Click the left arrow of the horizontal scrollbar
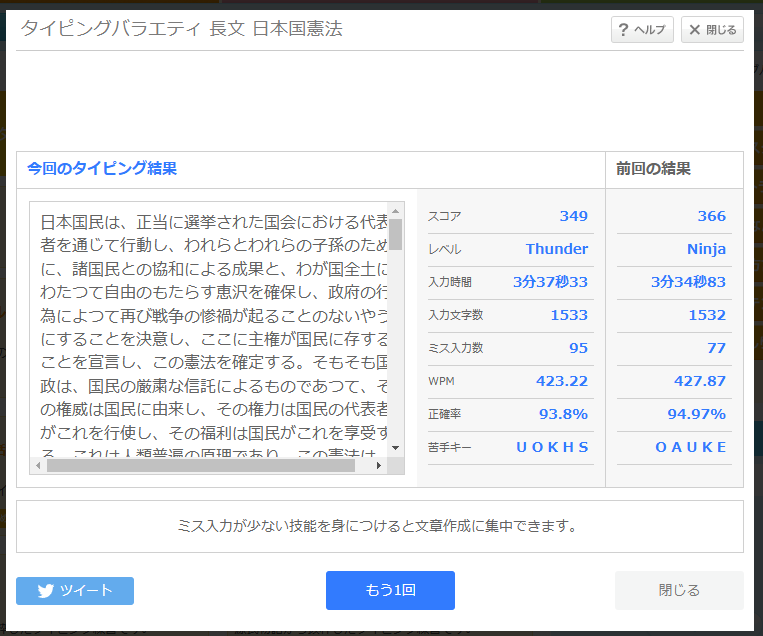 [x=39, y=466]
